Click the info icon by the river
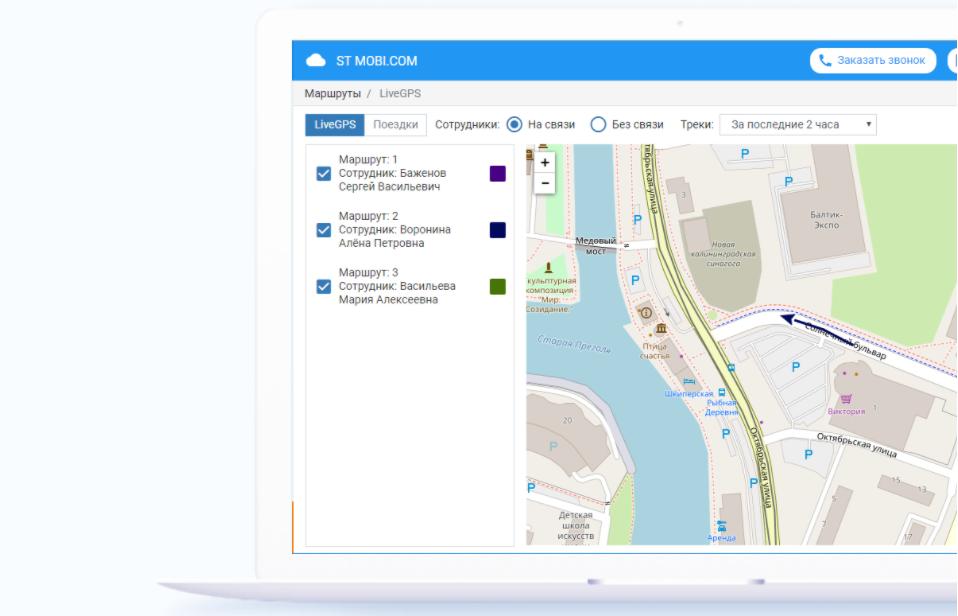Image resolution: width=958 pixels, height=616 pixels. [646, 314]
